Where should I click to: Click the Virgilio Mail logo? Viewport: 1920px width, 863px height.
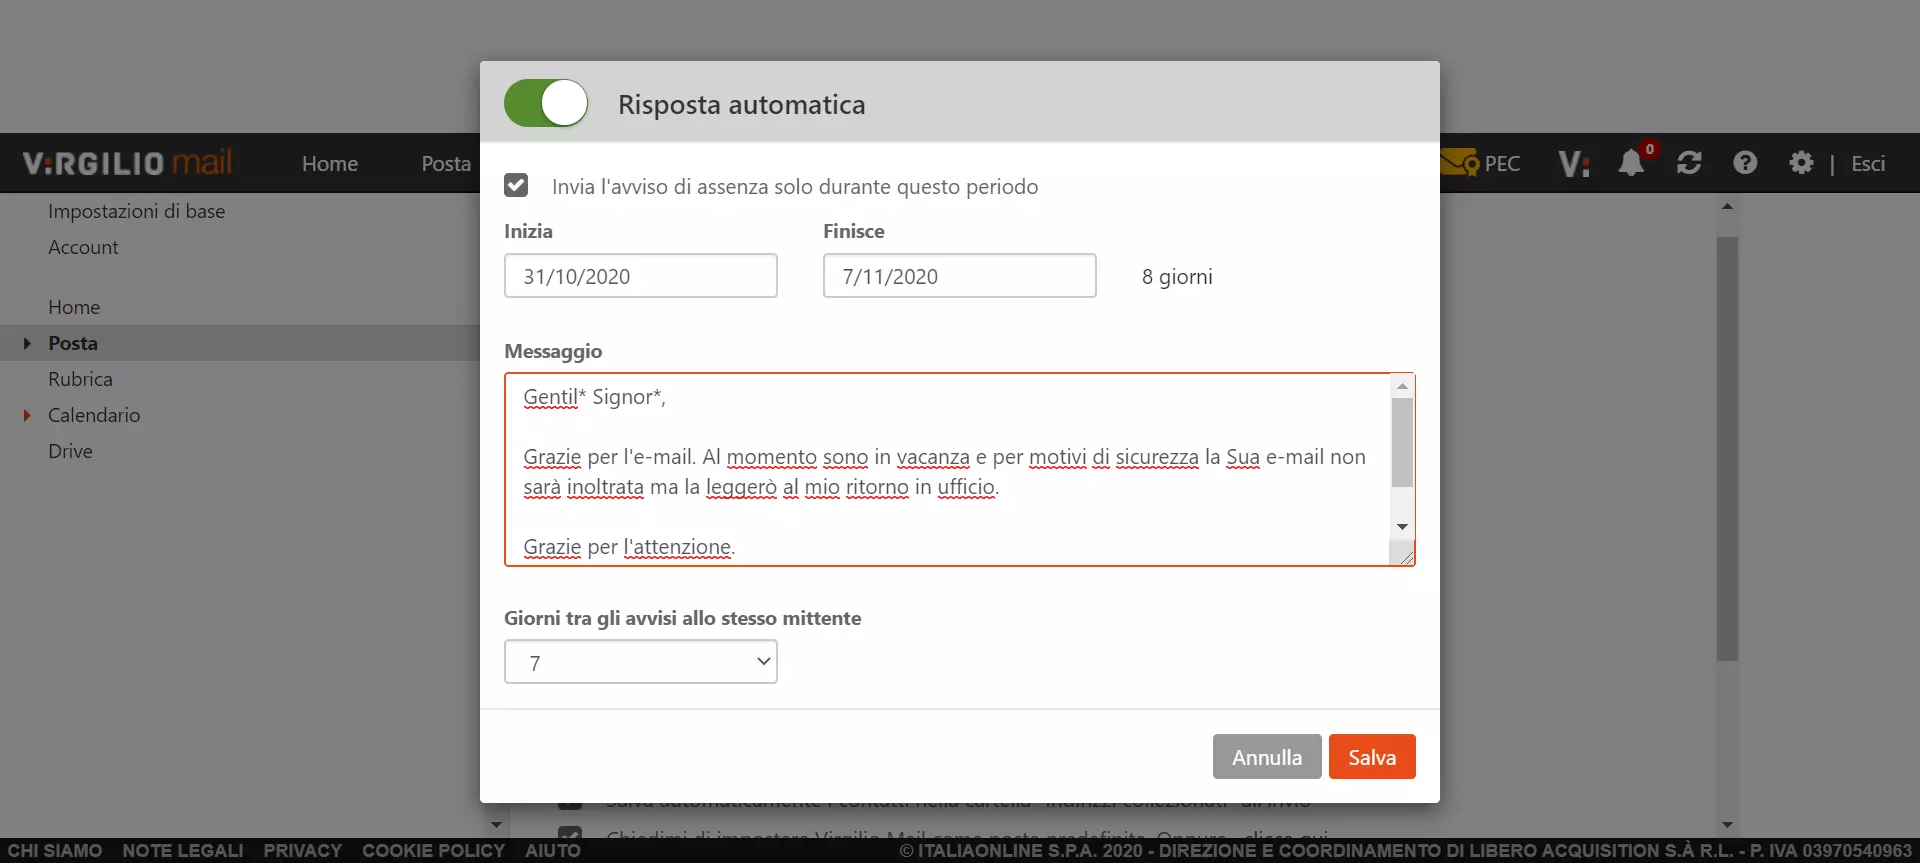point(127,163)
